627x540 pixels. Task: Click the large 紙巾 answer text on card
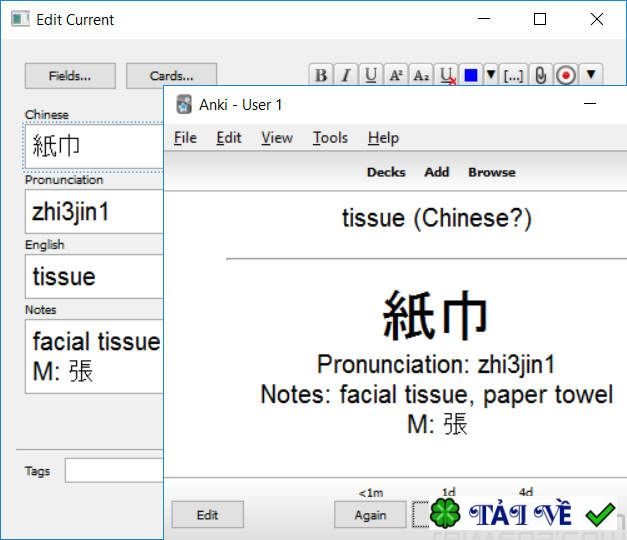pos(435,316)
